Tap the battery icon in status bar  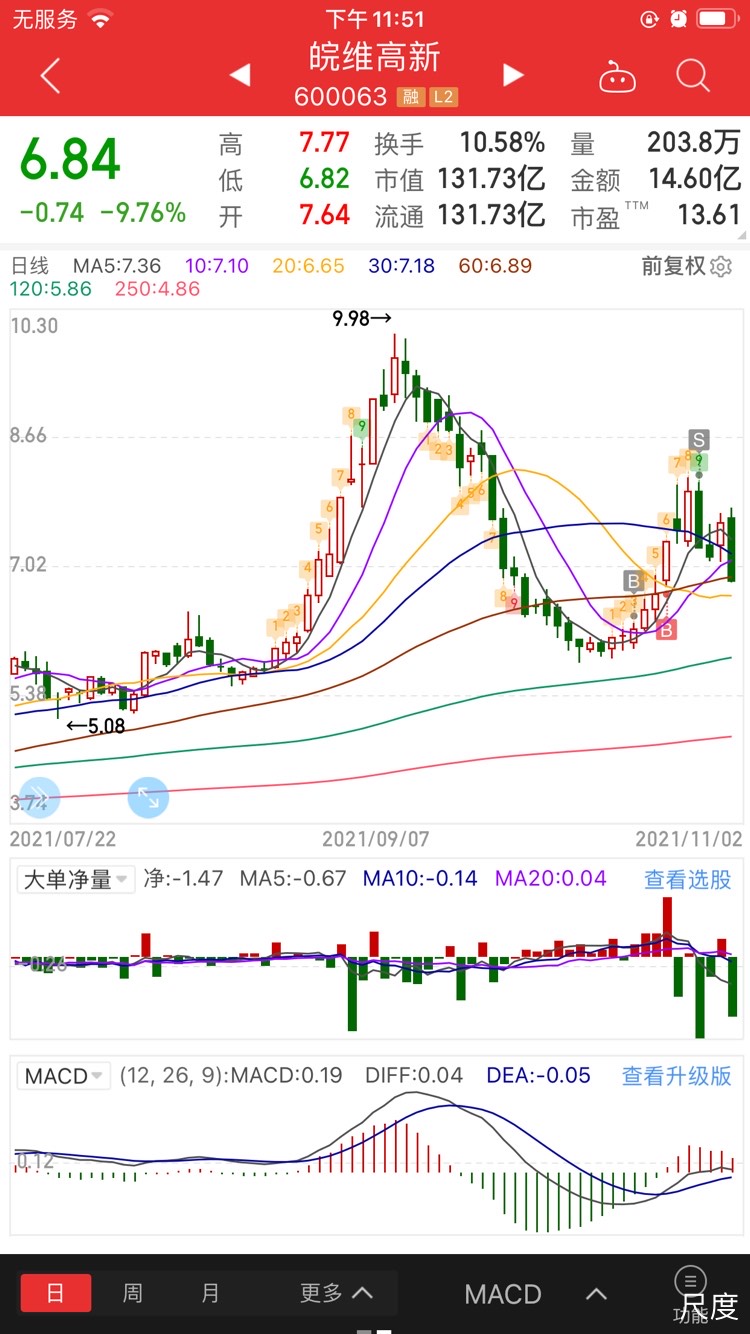717,19
